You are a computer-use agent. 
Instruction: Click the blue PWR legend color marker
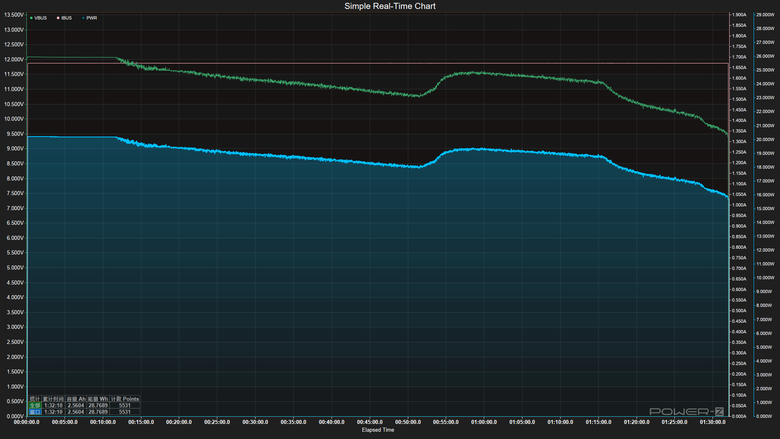[x=84, y=18]
